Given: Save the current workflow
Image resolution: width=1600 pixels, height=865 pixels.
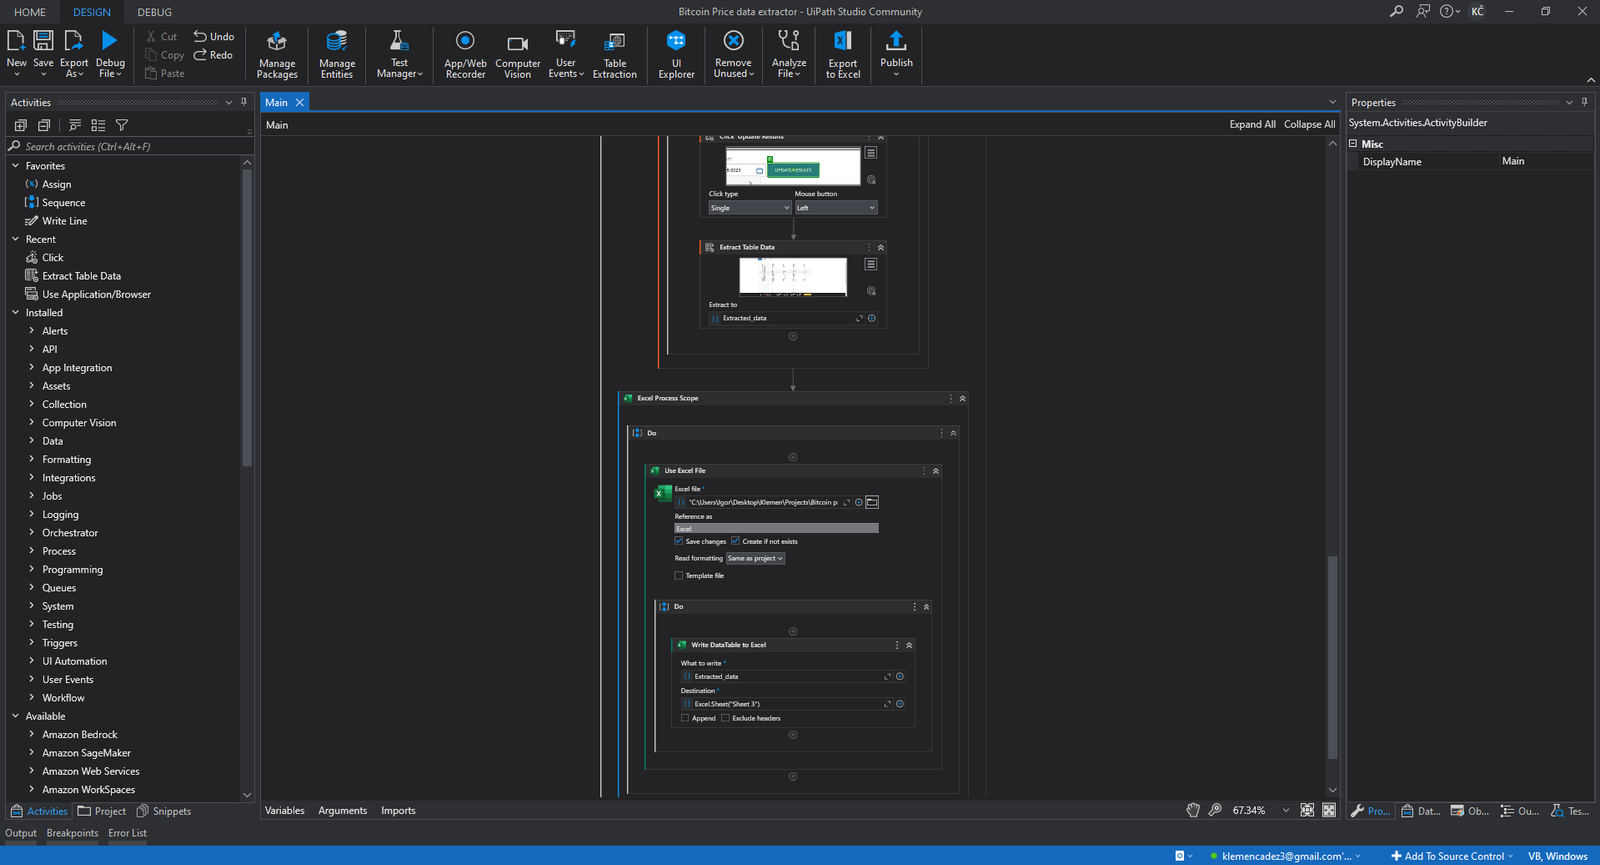Looking at the screenshot, I should pyautogui.click(x=43, y=52).
